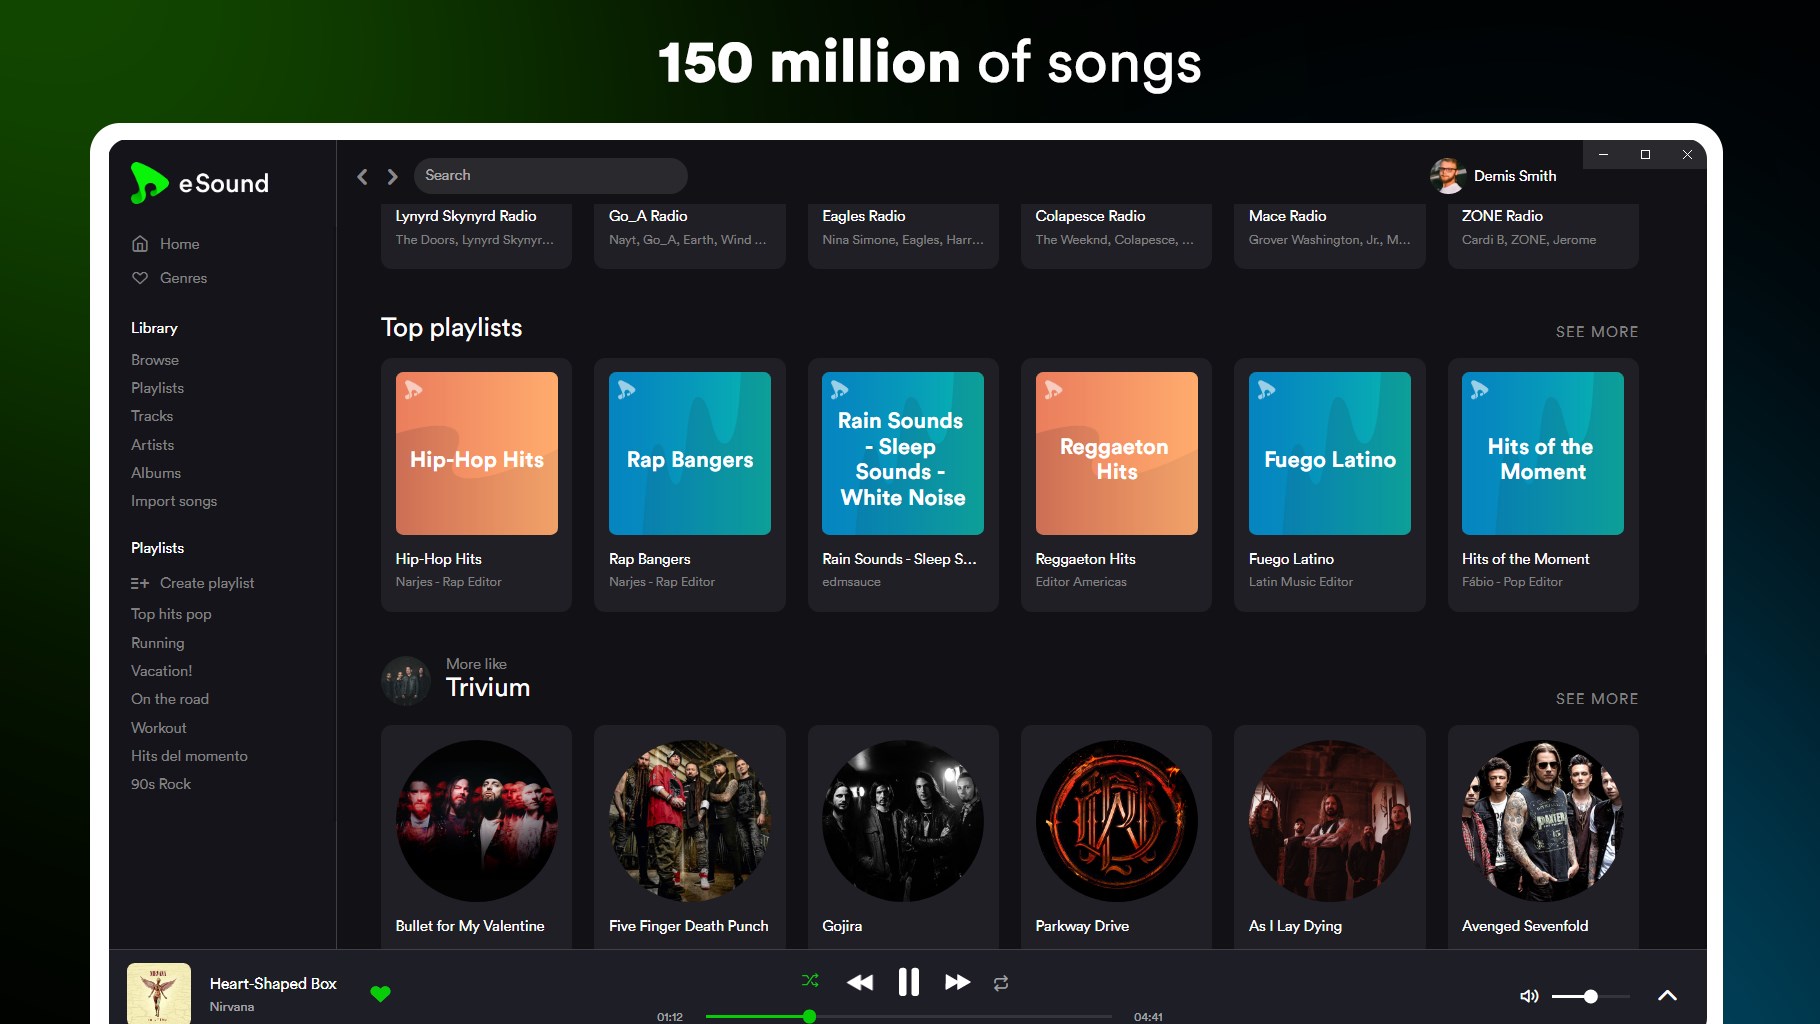Click inside the Search field
The width and height of the screenshot is (1820, 1024).
551,175
